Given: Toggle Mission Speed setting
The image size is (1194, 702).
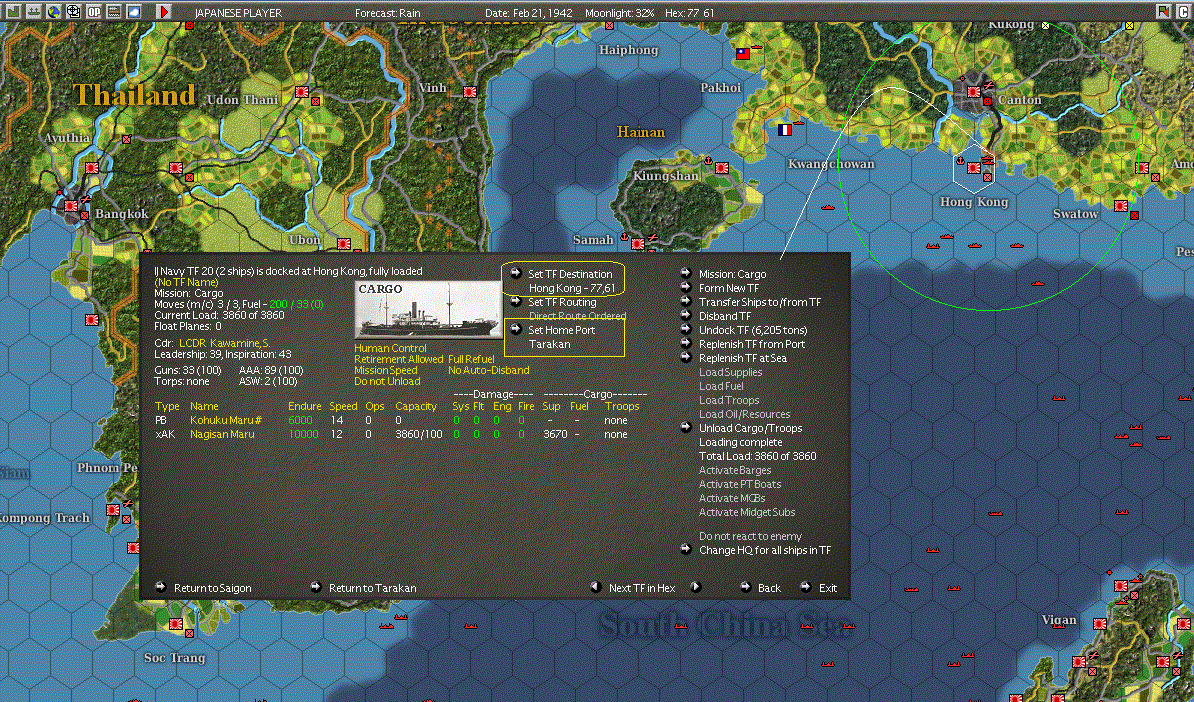Looking at the screenshot, I should 385,370.
